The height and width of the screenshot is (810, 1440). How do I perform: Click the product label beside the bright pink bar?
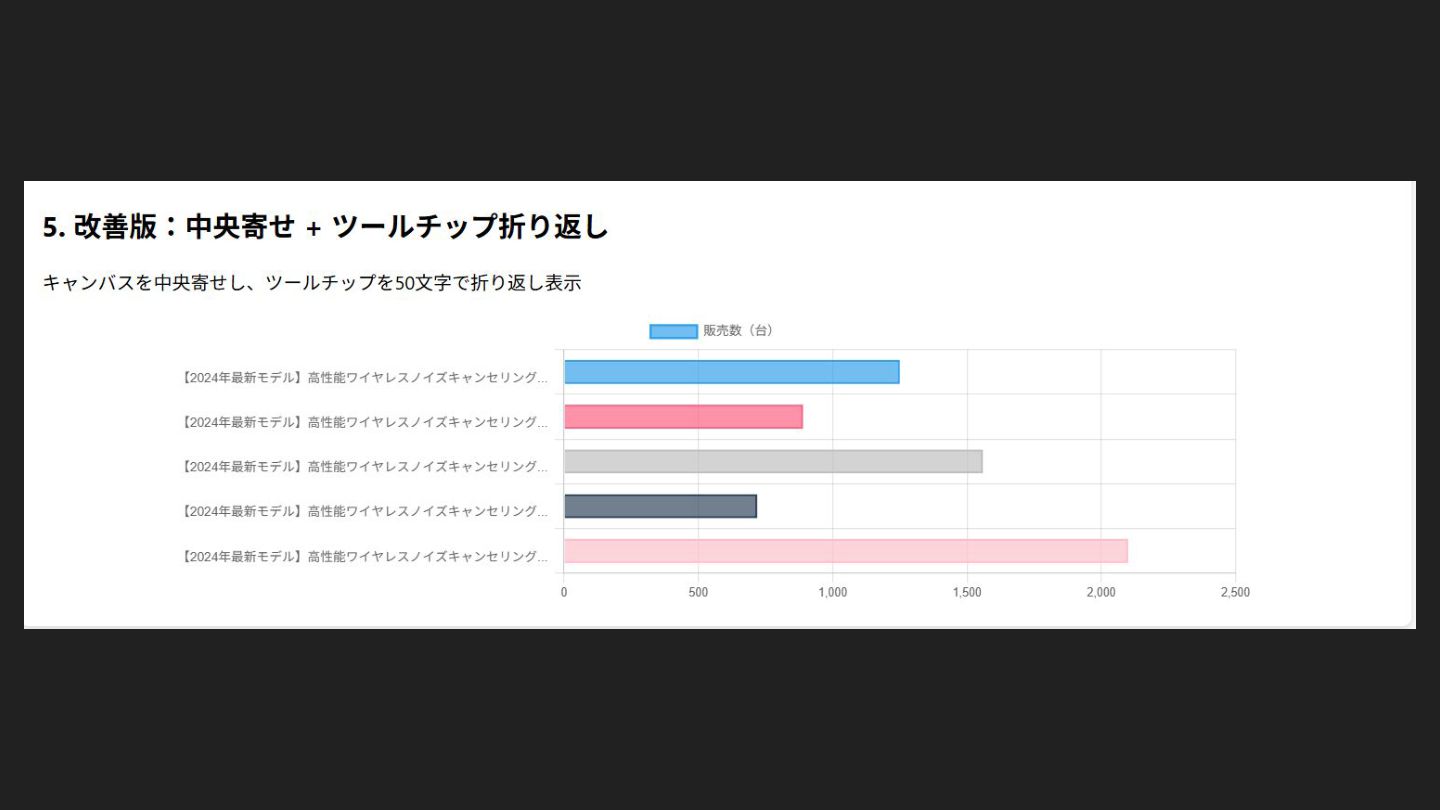point(365,422)
